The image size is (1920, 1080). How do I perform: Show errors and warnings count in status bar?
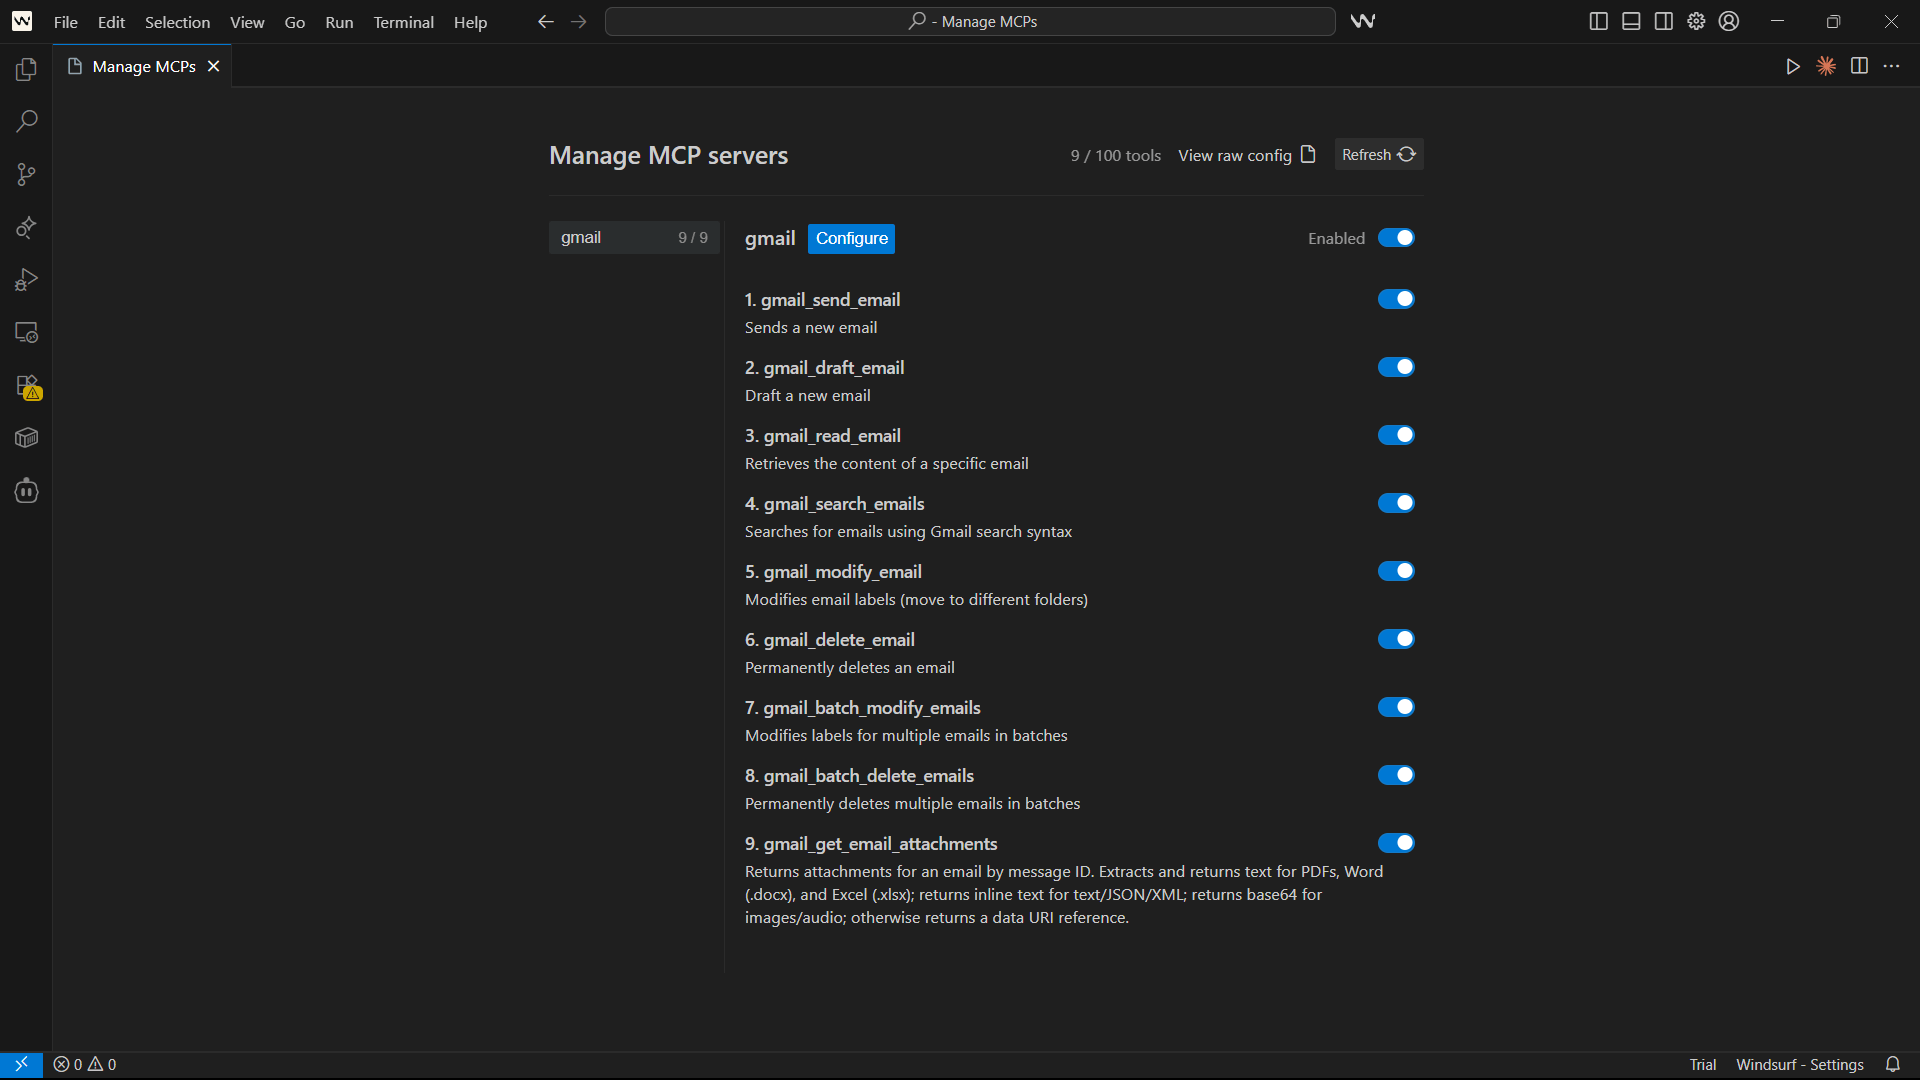pos(85,1064)
